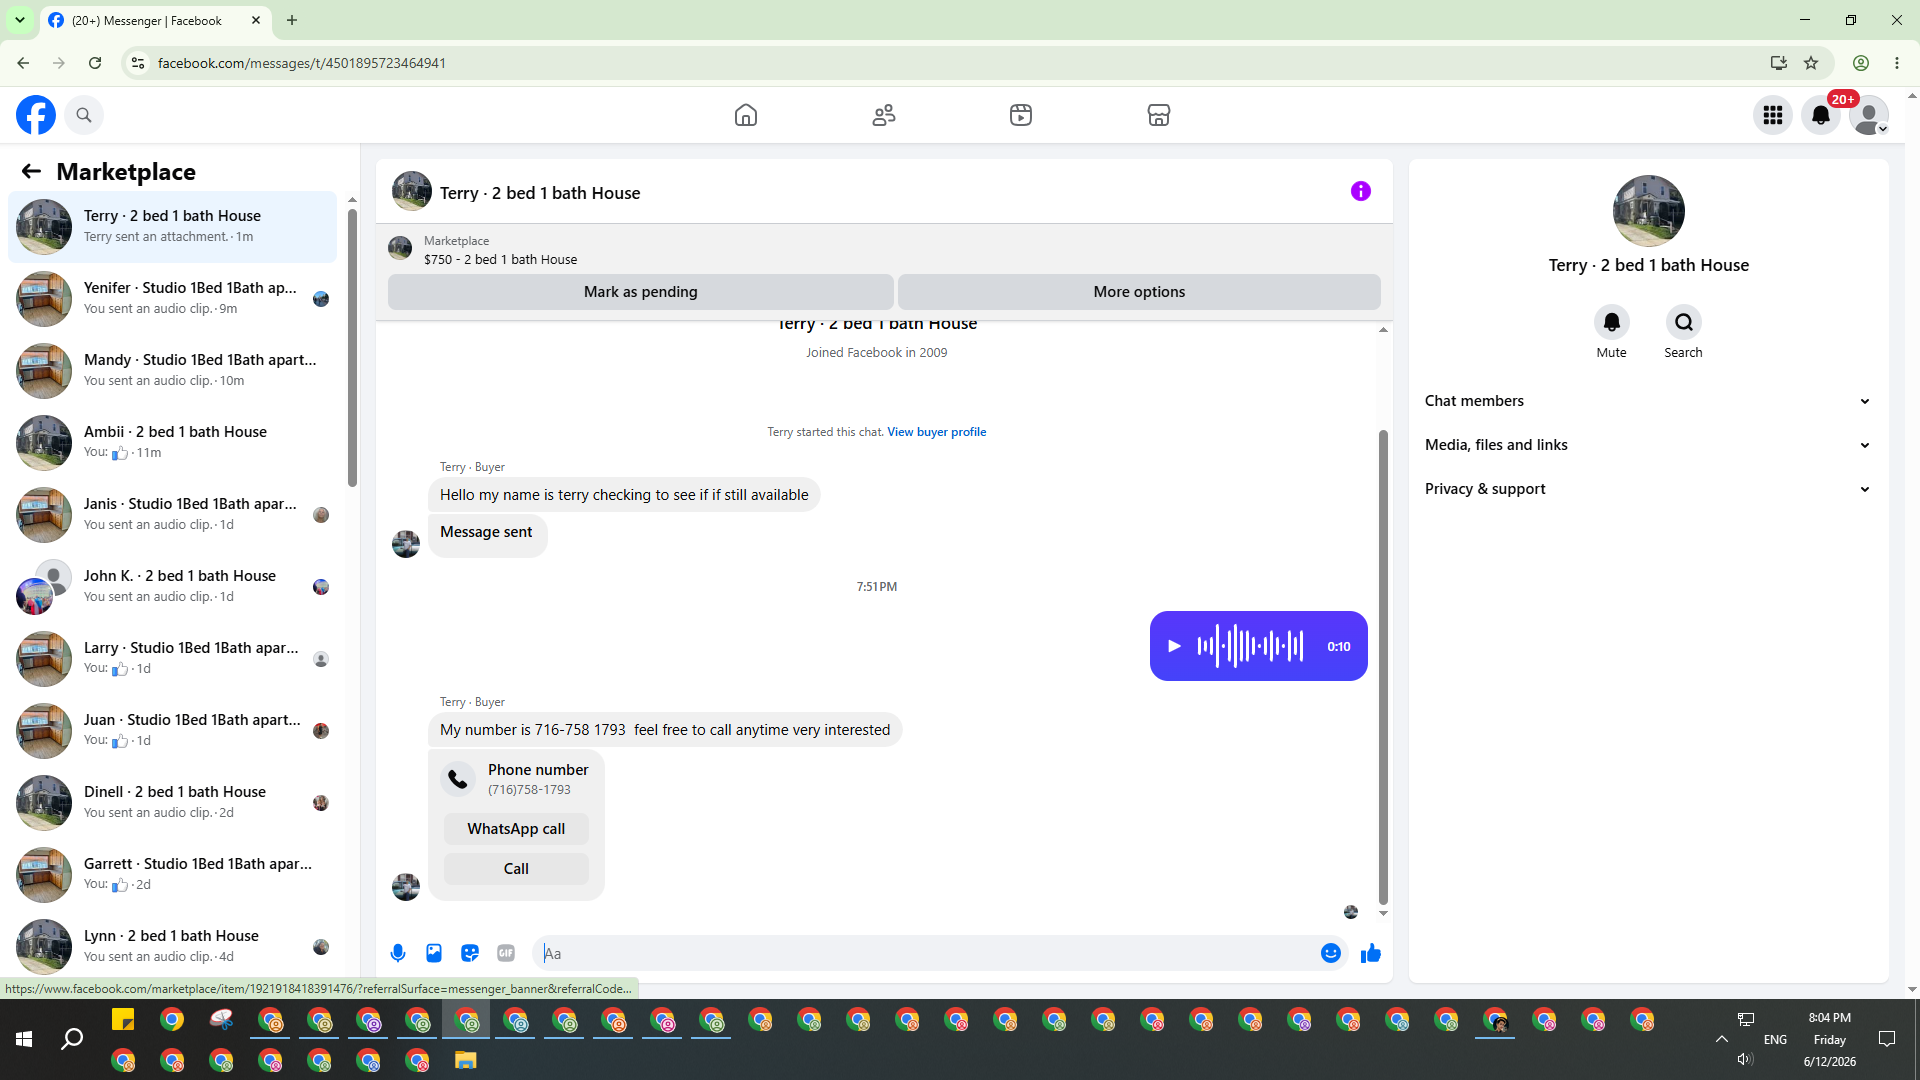
Task: Open the Lynn 2 bed 1 bath conversation
Action: pos(172,945)
